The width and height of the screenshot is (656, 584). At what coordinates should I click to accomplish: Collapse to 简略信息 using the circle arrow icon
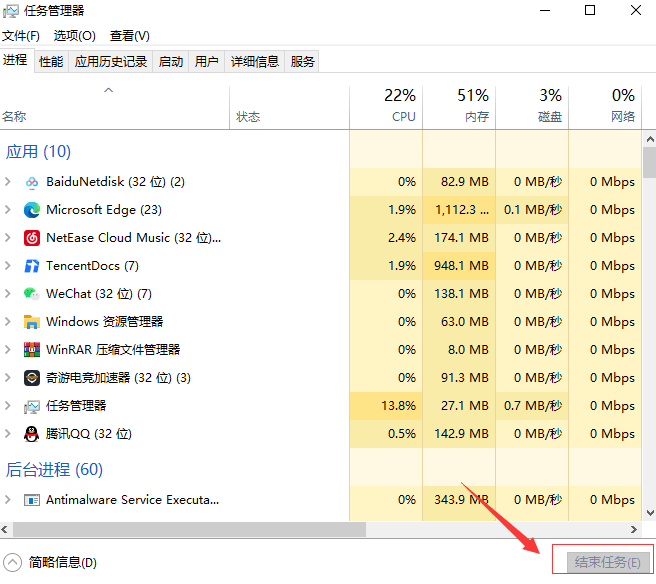tap(12, 563)
